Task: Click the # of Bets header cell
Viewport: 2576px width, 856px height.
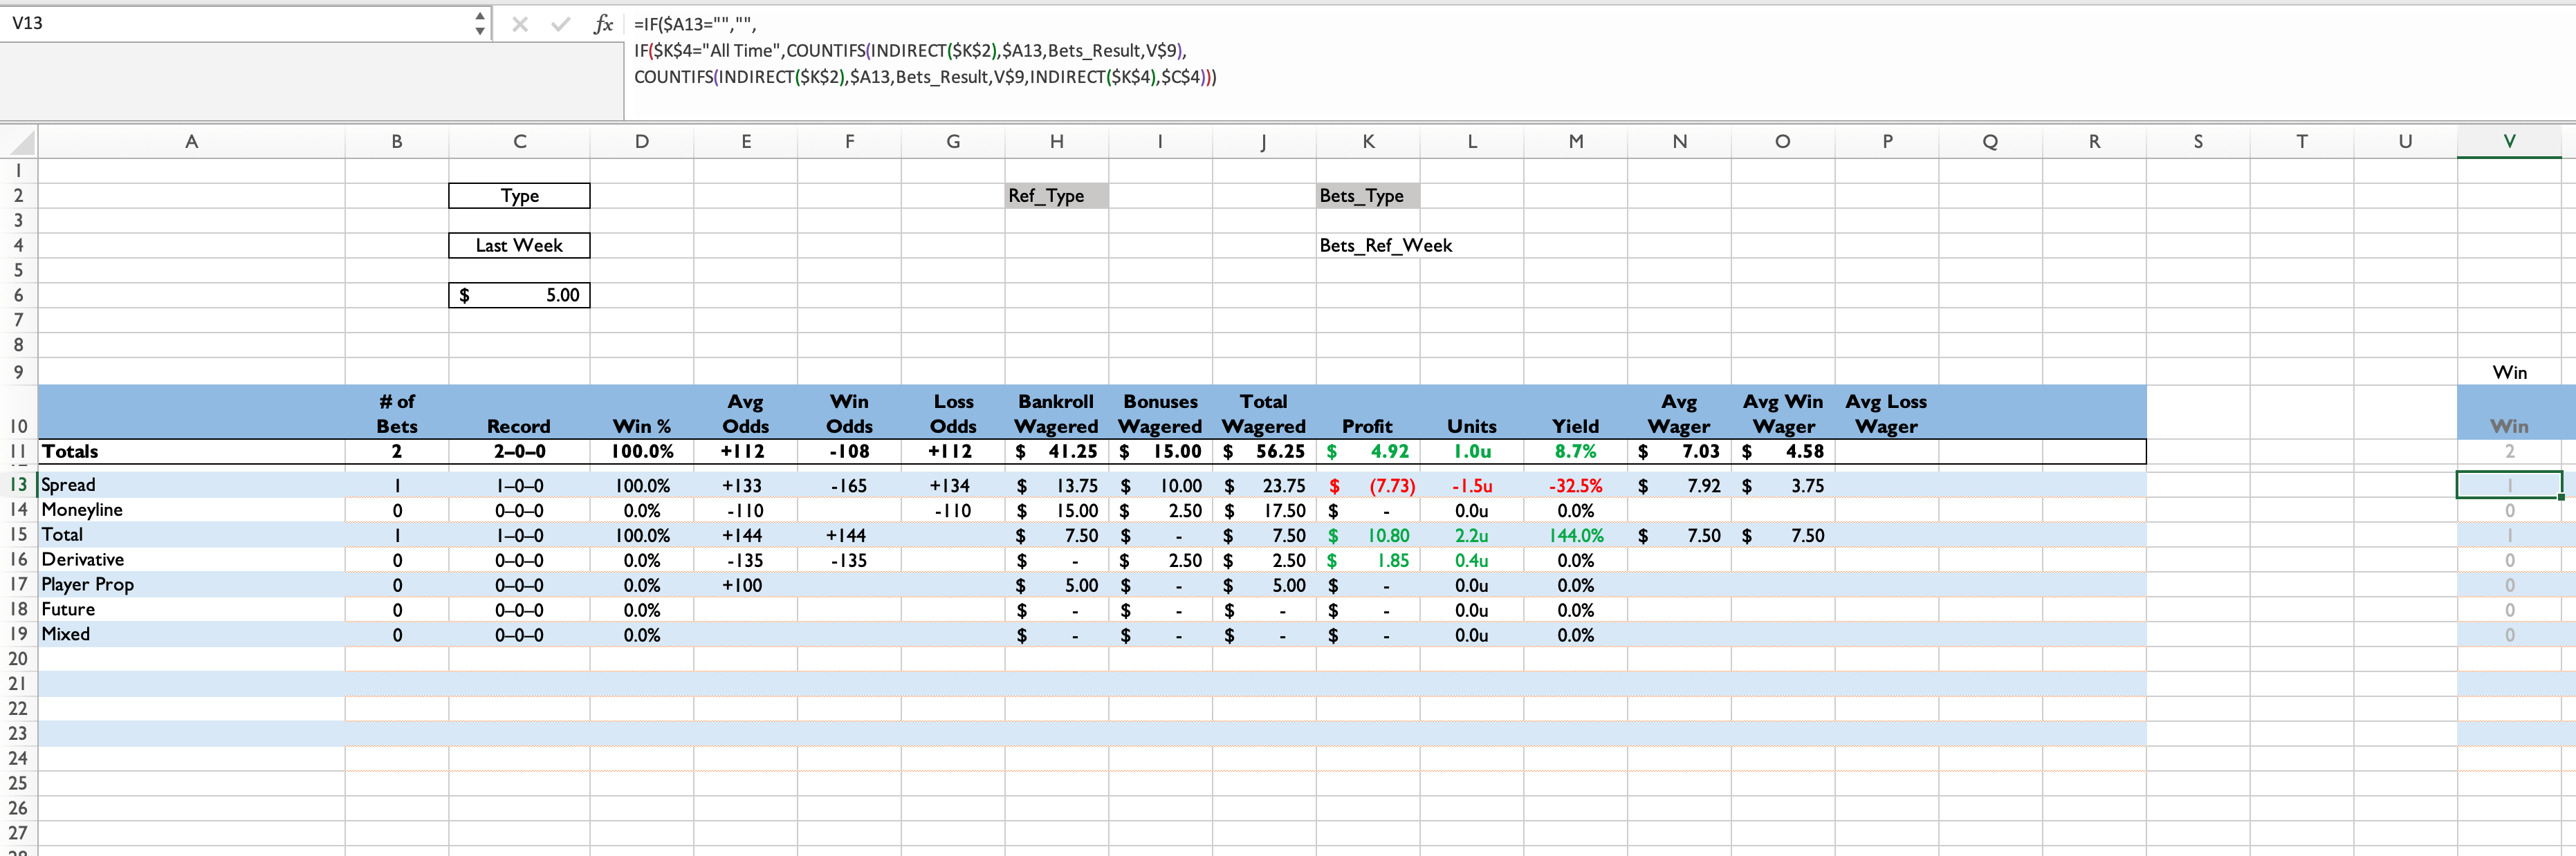Action: tap(397, 413)
